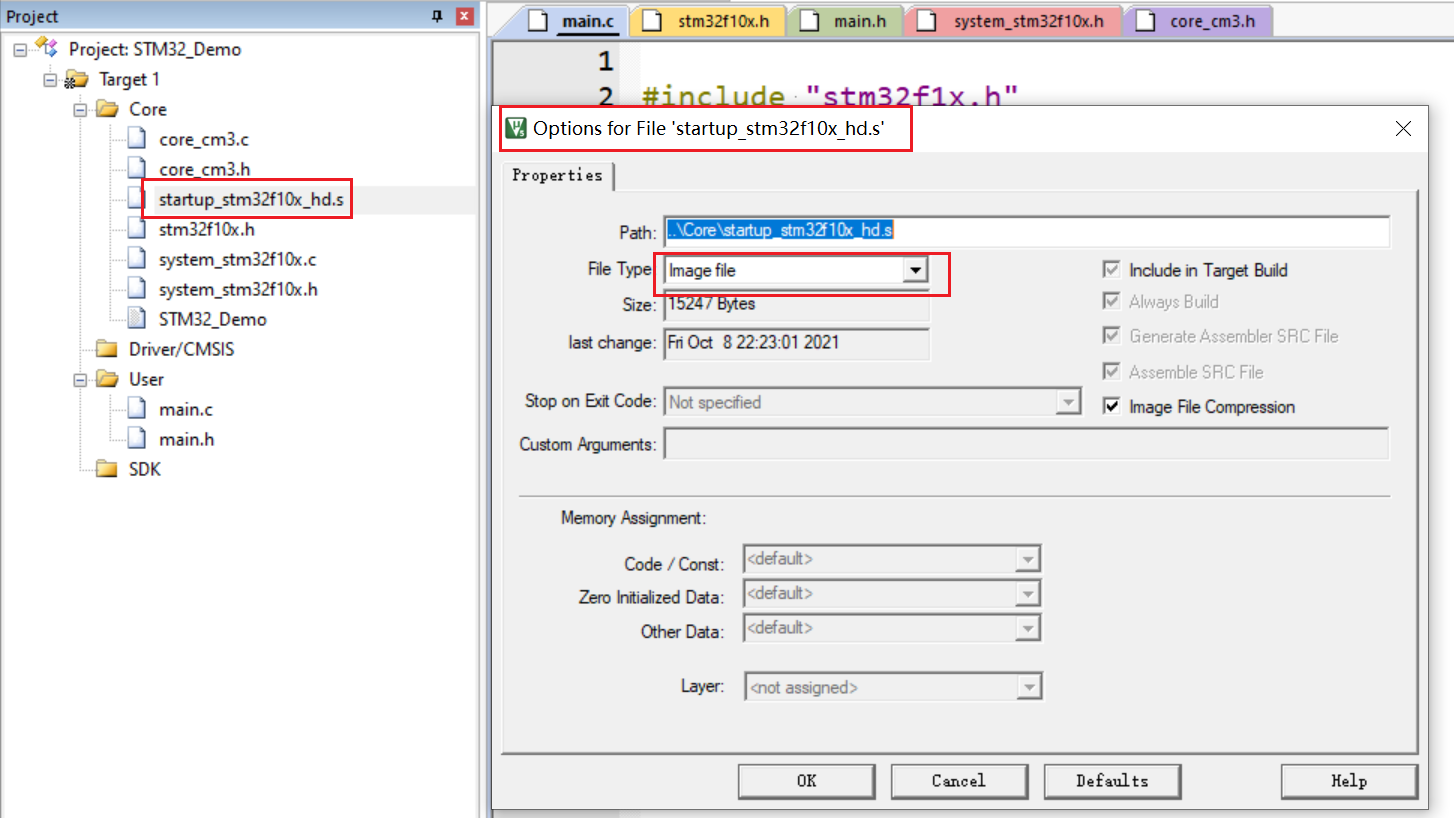The image size is (1454, 818).
Task: Click the Driver/CMSIS folder icon
Action: coord(107,349)
